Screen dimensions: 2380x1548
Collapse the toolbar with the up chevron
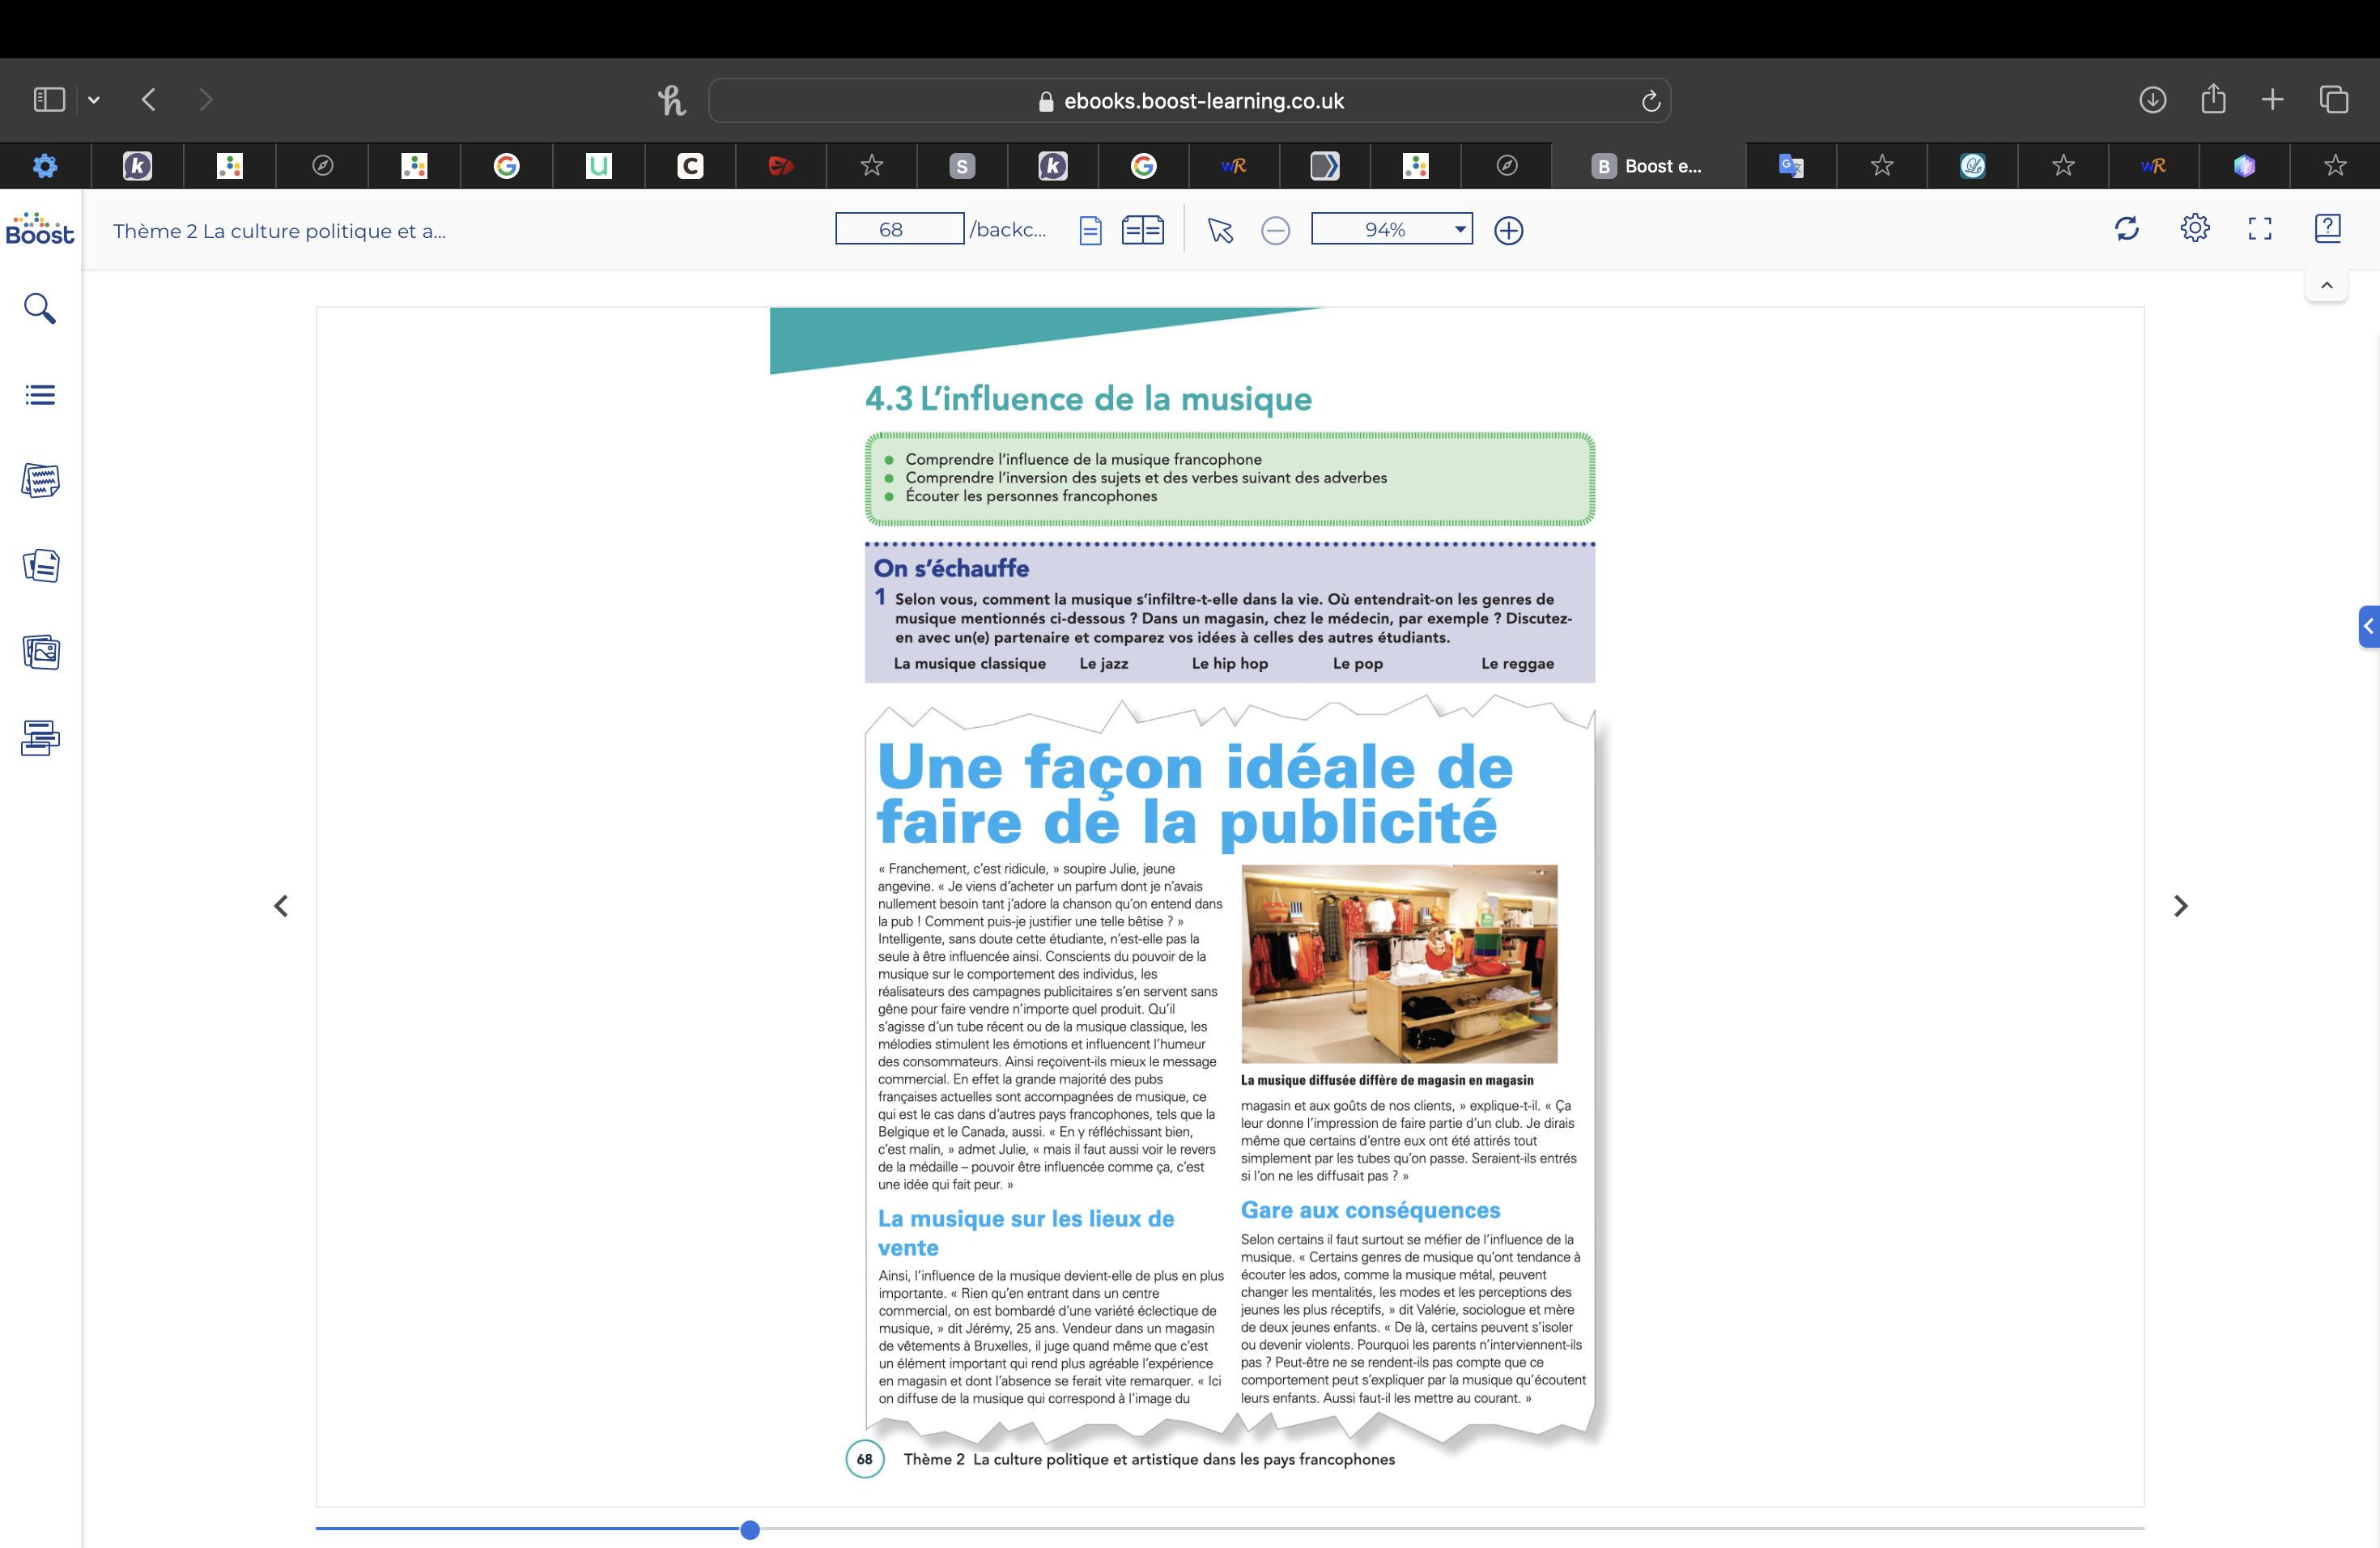pos(2327,286)
